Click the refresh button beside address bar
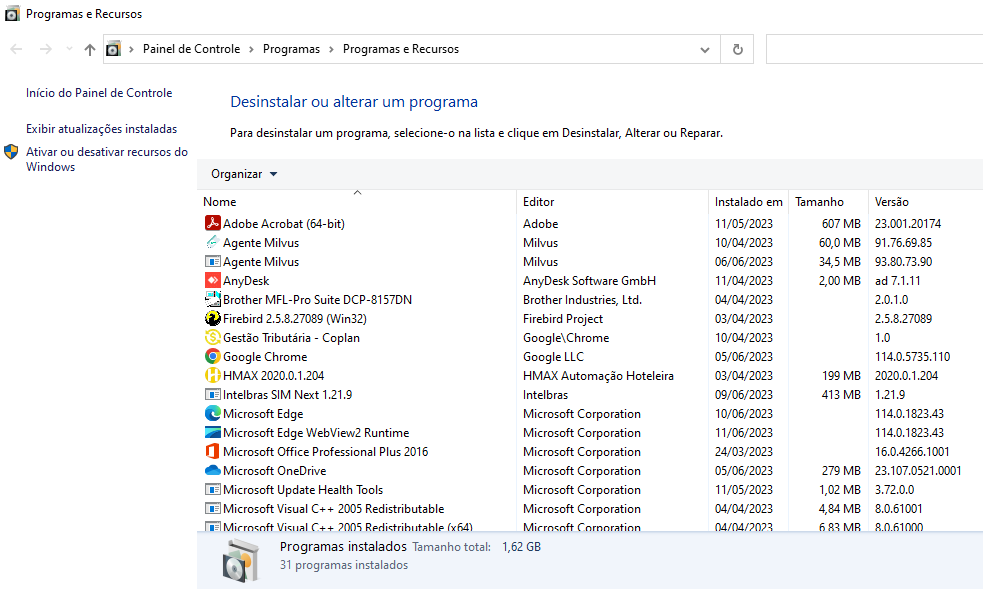 tap(738, 49)
